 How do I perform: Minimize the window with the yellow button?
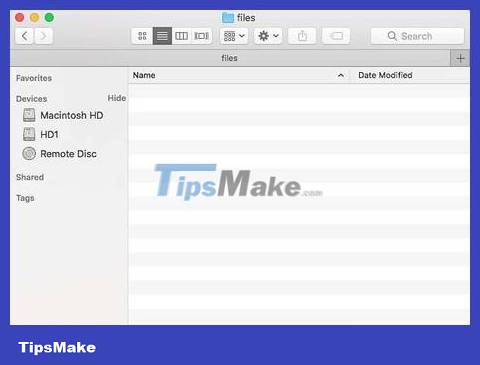click(x=34, y=17)
